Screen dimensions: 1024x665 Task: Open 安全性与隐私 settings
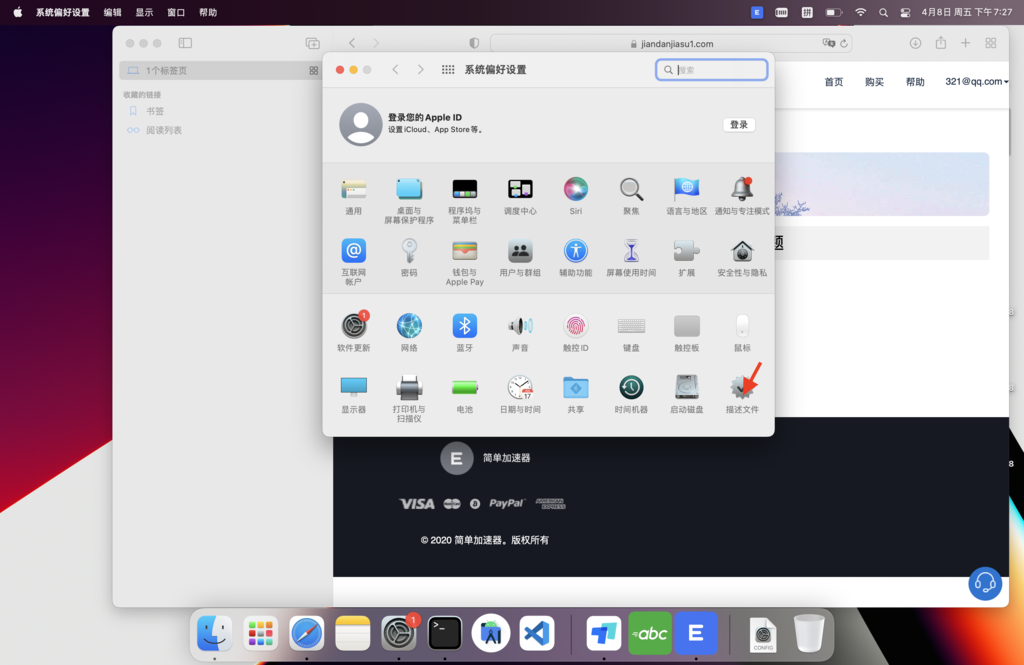pos(742,250)
